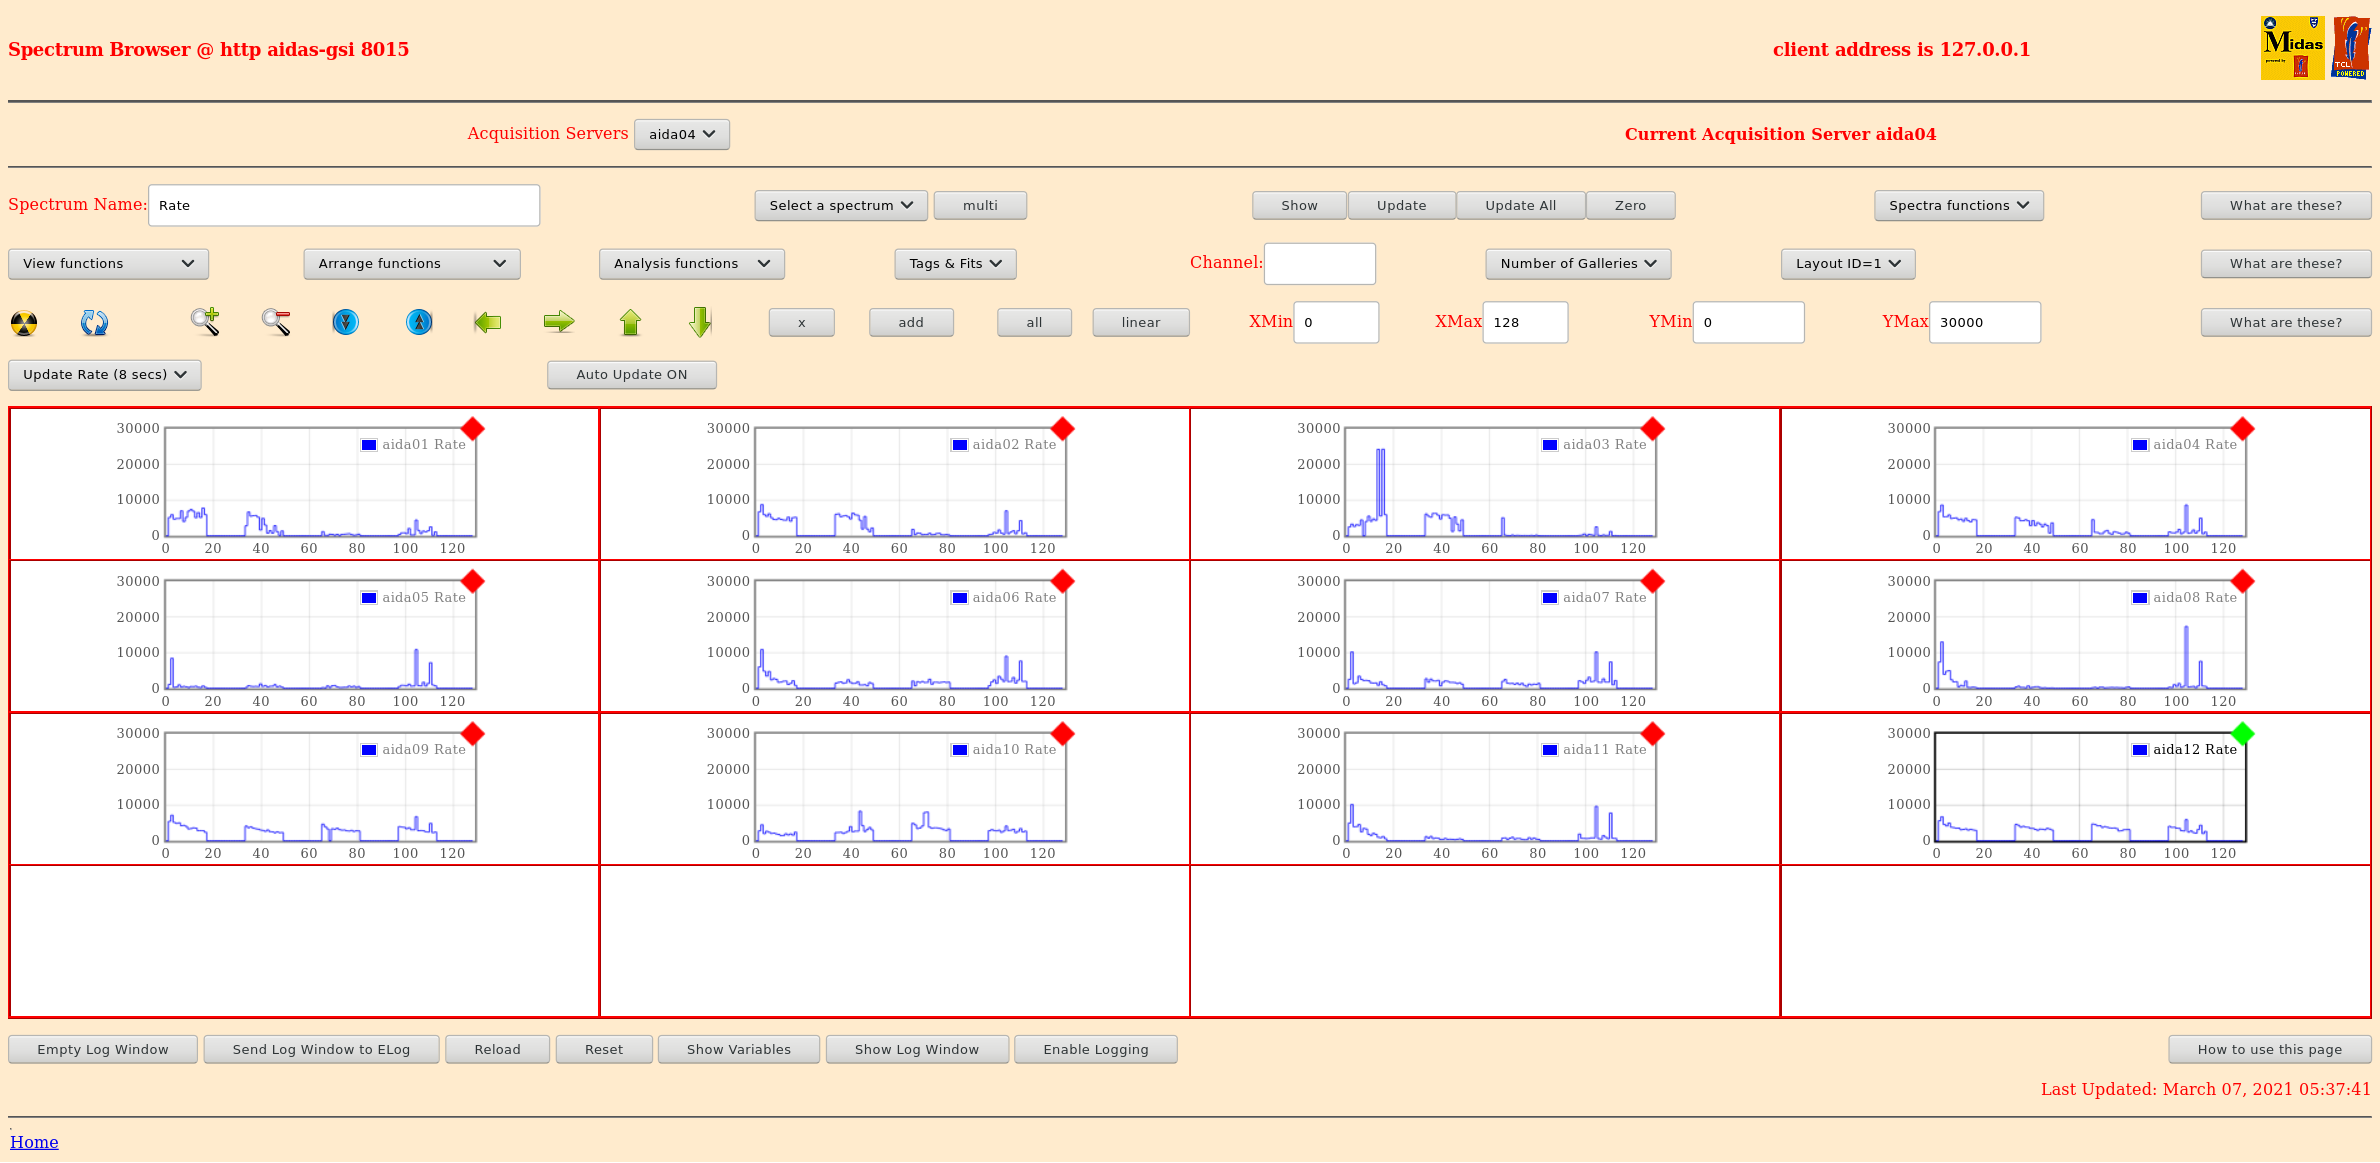Toggle the linear scale button
This screenshot has height=1163, width=2380.
pyautogui.click(x=1140, y=323)
